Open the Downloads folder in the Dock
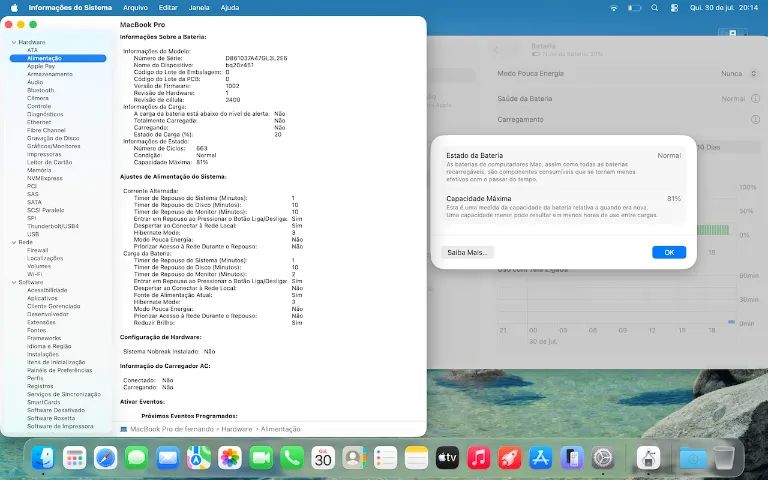The height and width of the screenshot is (480, 768). 693,458
